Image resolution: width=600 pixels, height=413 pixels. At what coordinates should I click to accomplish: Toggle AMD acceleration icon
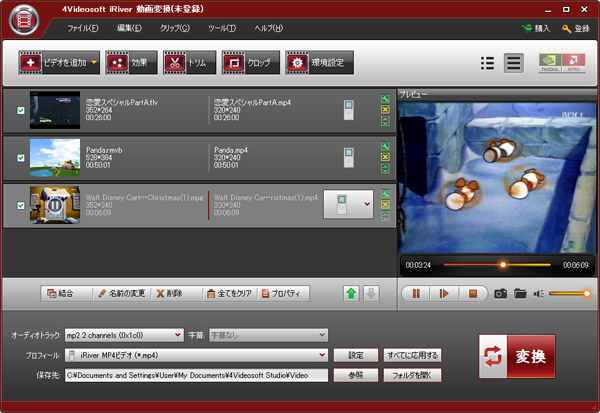574,63
